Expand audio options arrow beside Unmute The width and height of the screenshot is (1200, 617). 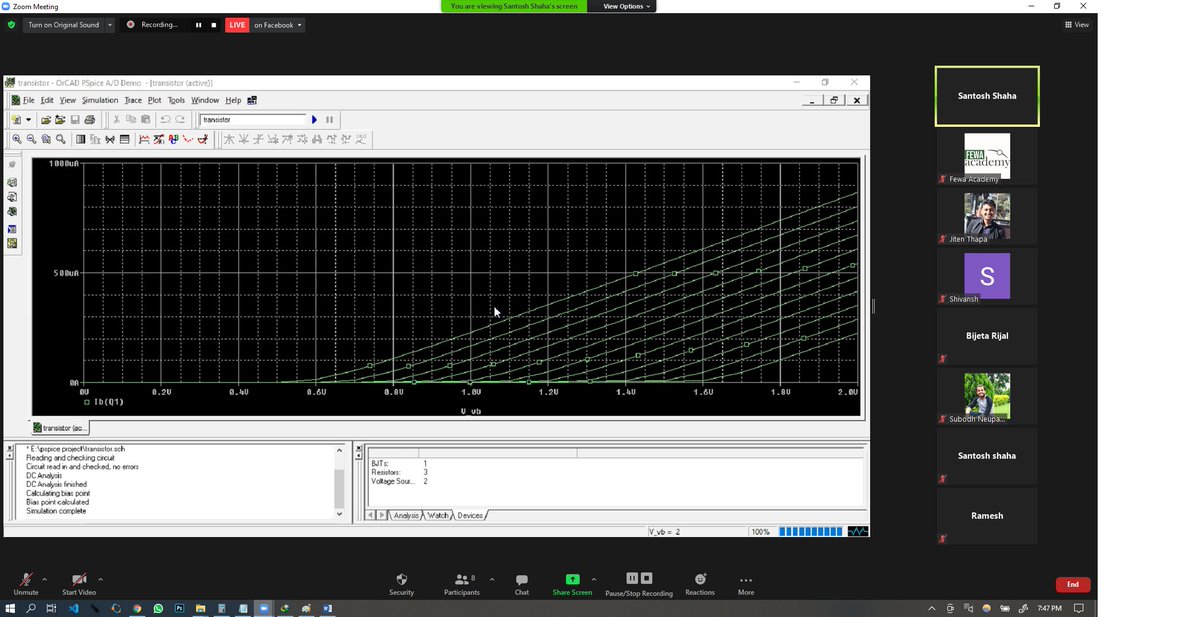[x=44, y=578]
